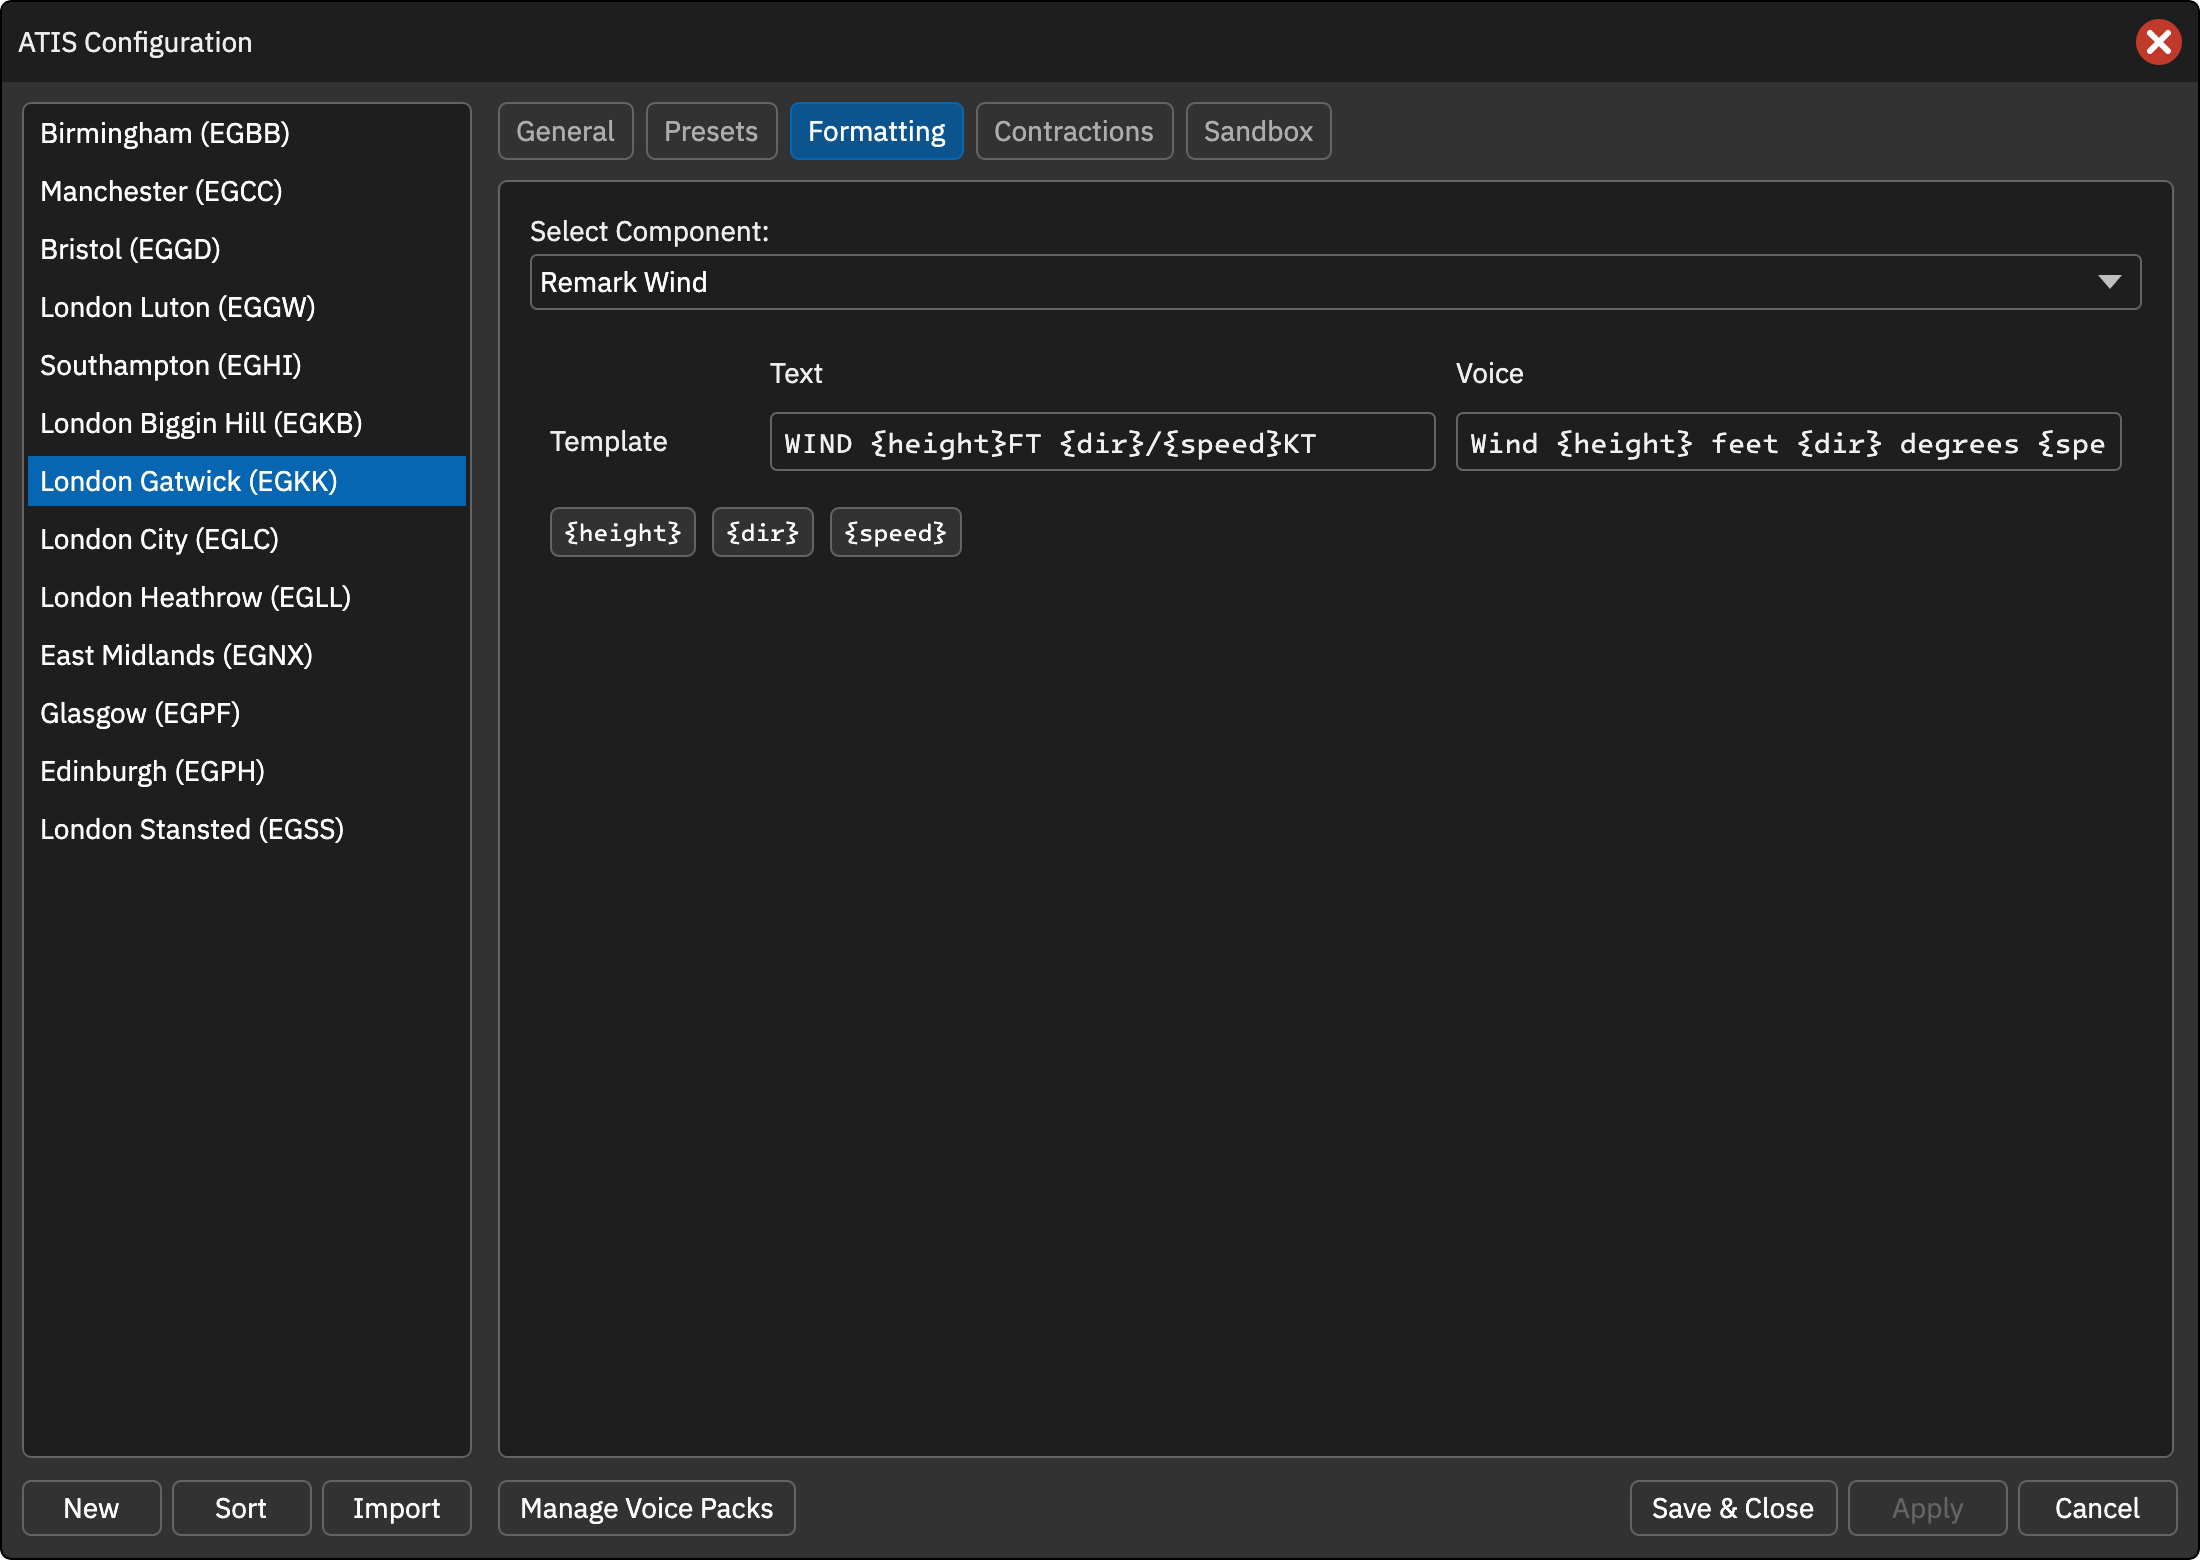Choose Southampton (EGHI)
The width and height of the screenshot is (2200, 1560).
(x=247, y=365)
